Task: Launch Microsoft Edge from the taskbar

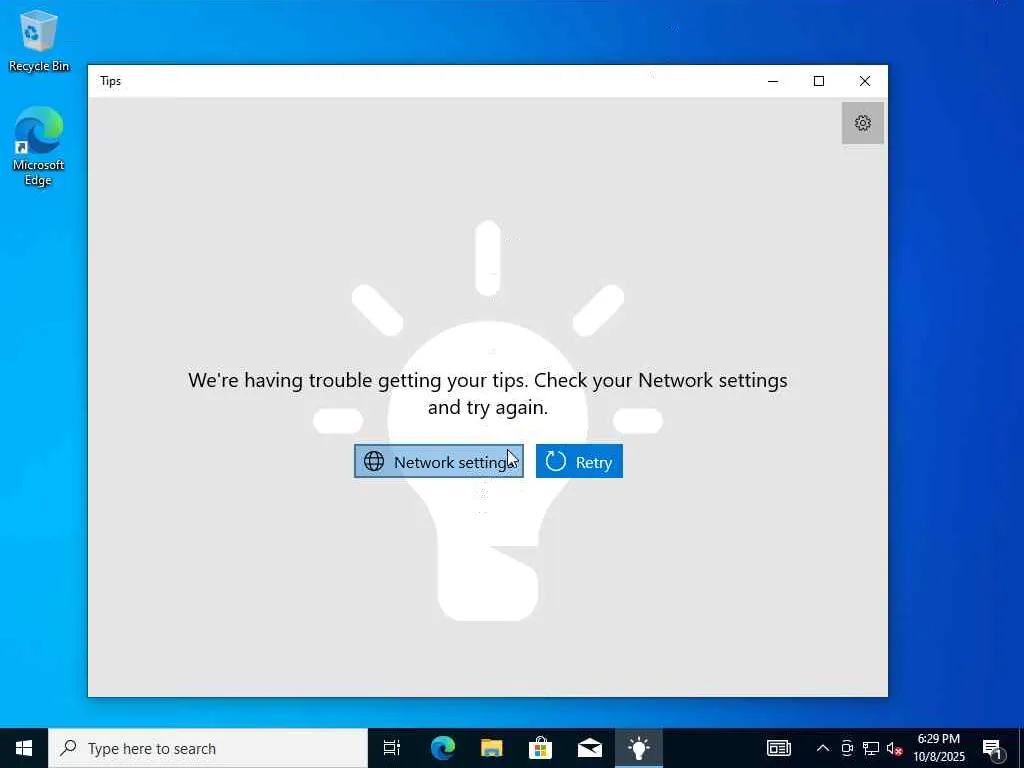Action: pyautogui.click(x=442, y=748)
